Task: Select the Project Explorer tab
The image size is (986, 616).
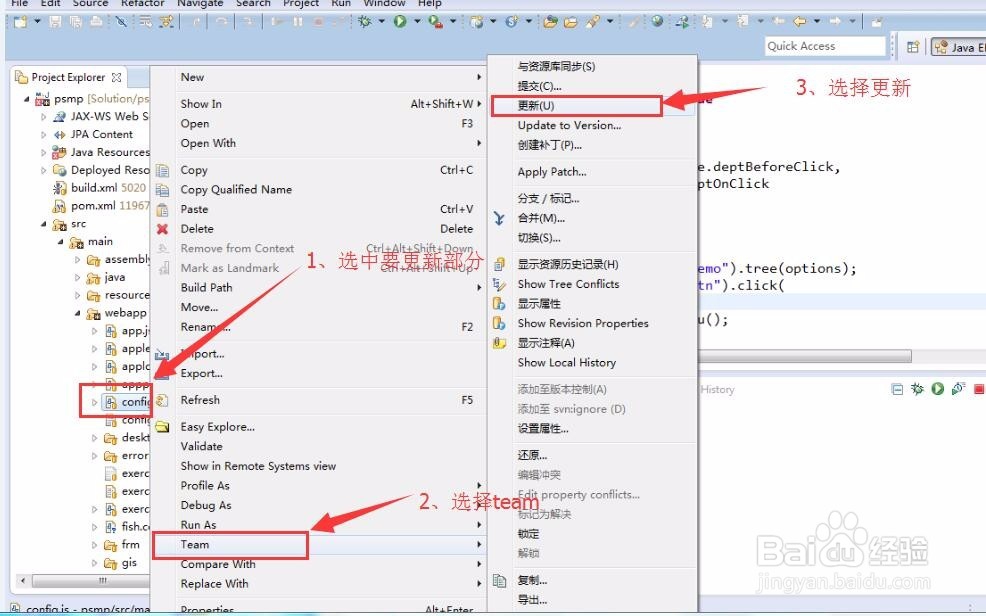Action: (68, 77)
